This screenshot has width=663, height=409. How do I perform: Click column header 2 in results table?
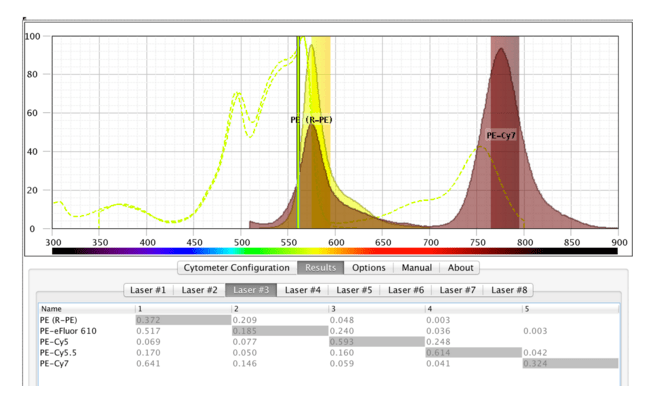click(x=280, y=309)
